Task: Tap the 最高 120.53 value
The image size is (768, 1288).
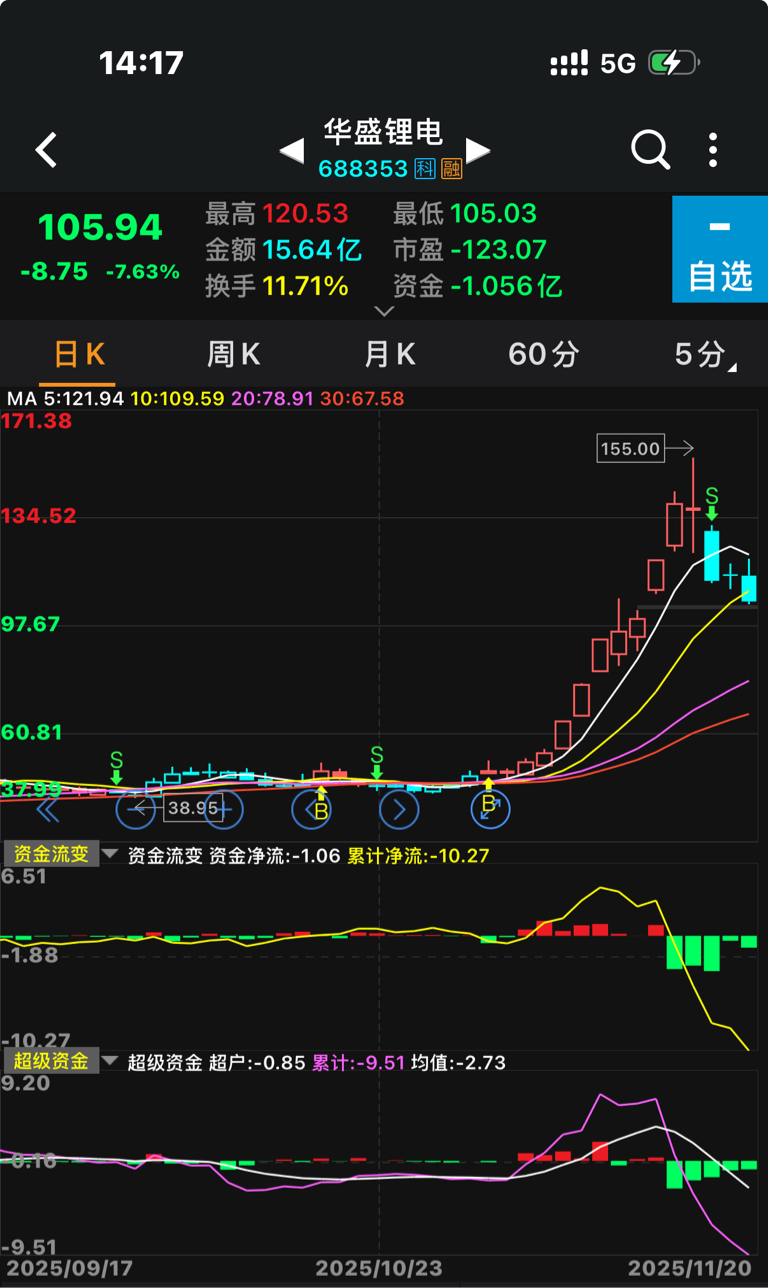Action: tap(305, 213)
